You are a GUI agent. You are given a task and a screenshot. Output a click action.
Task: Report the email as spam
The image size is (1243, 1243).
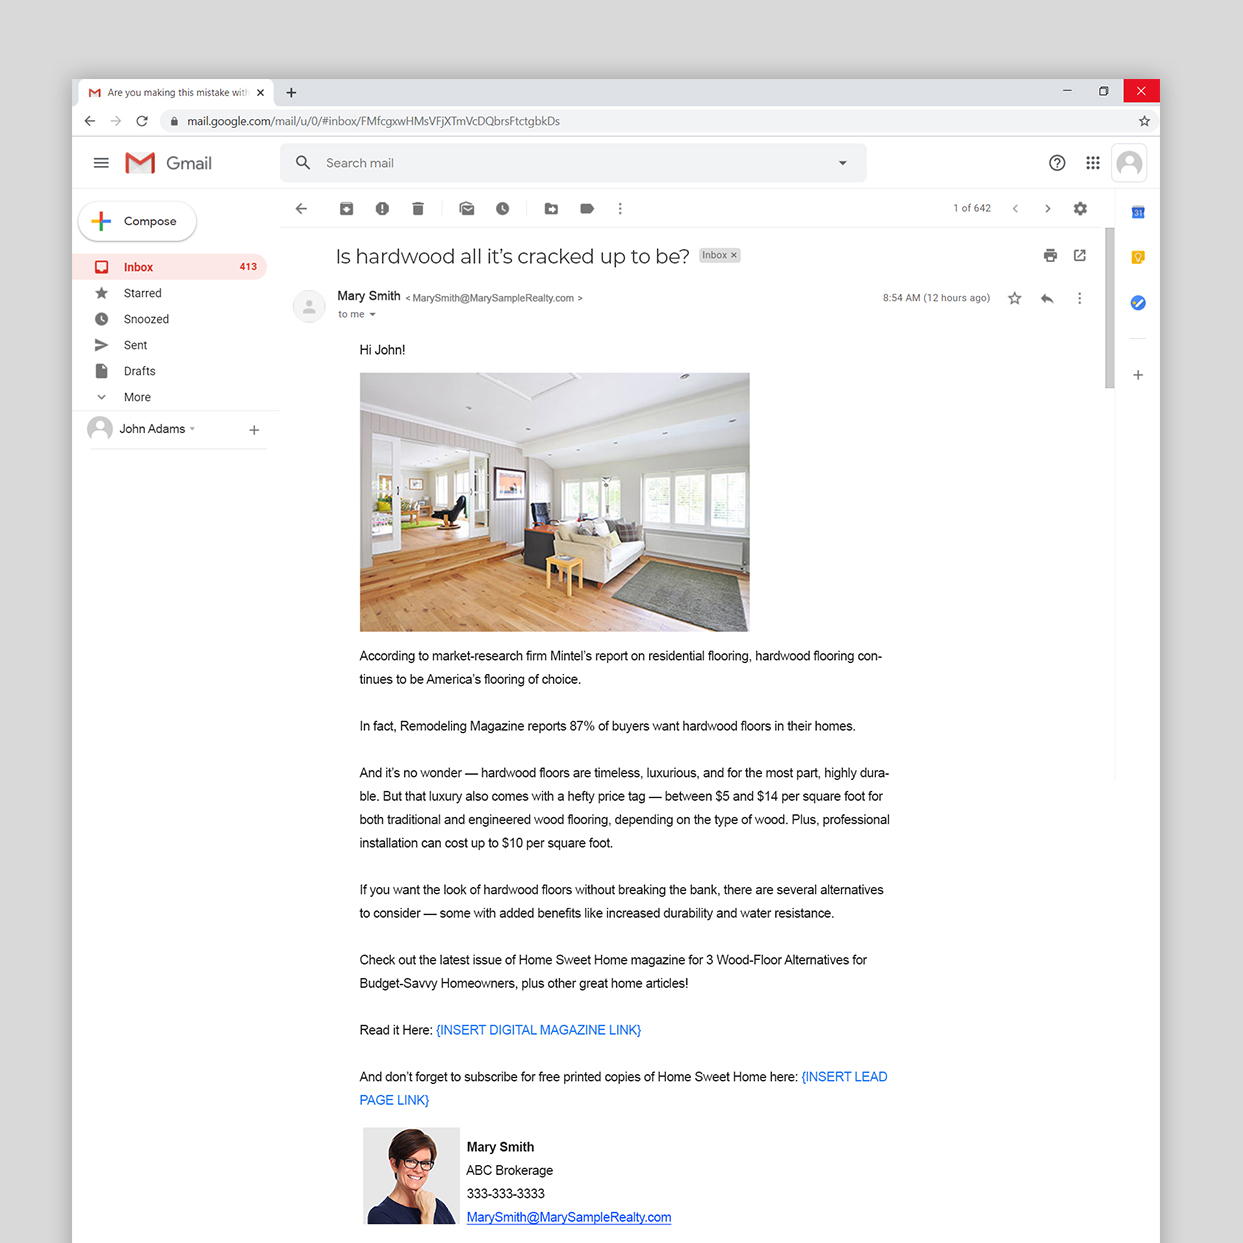382,208
